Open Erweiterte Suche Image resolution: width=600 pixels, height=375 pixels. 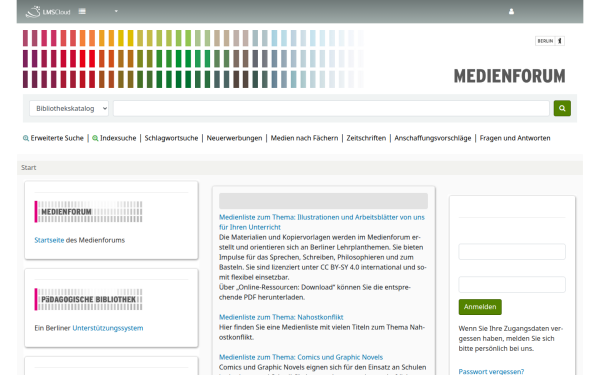pos(57,138)
